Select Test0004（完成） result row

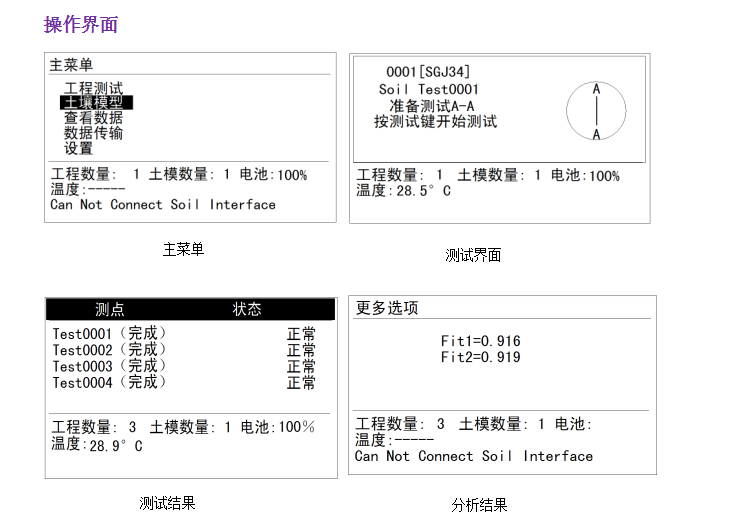coord(110,382)
